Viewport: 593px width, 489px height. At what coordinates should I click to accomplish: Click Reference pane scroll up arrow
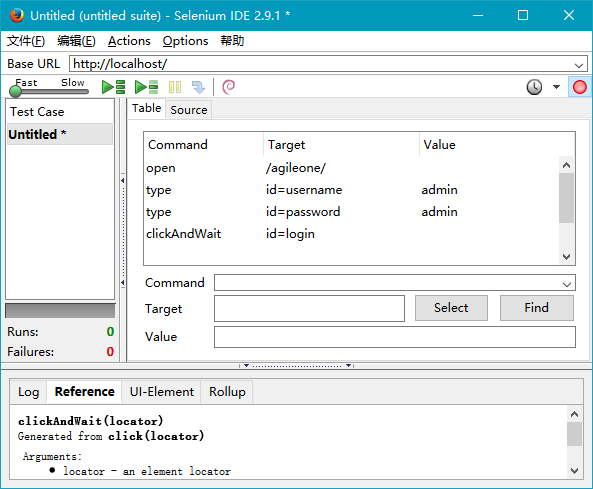pos(574,414)
